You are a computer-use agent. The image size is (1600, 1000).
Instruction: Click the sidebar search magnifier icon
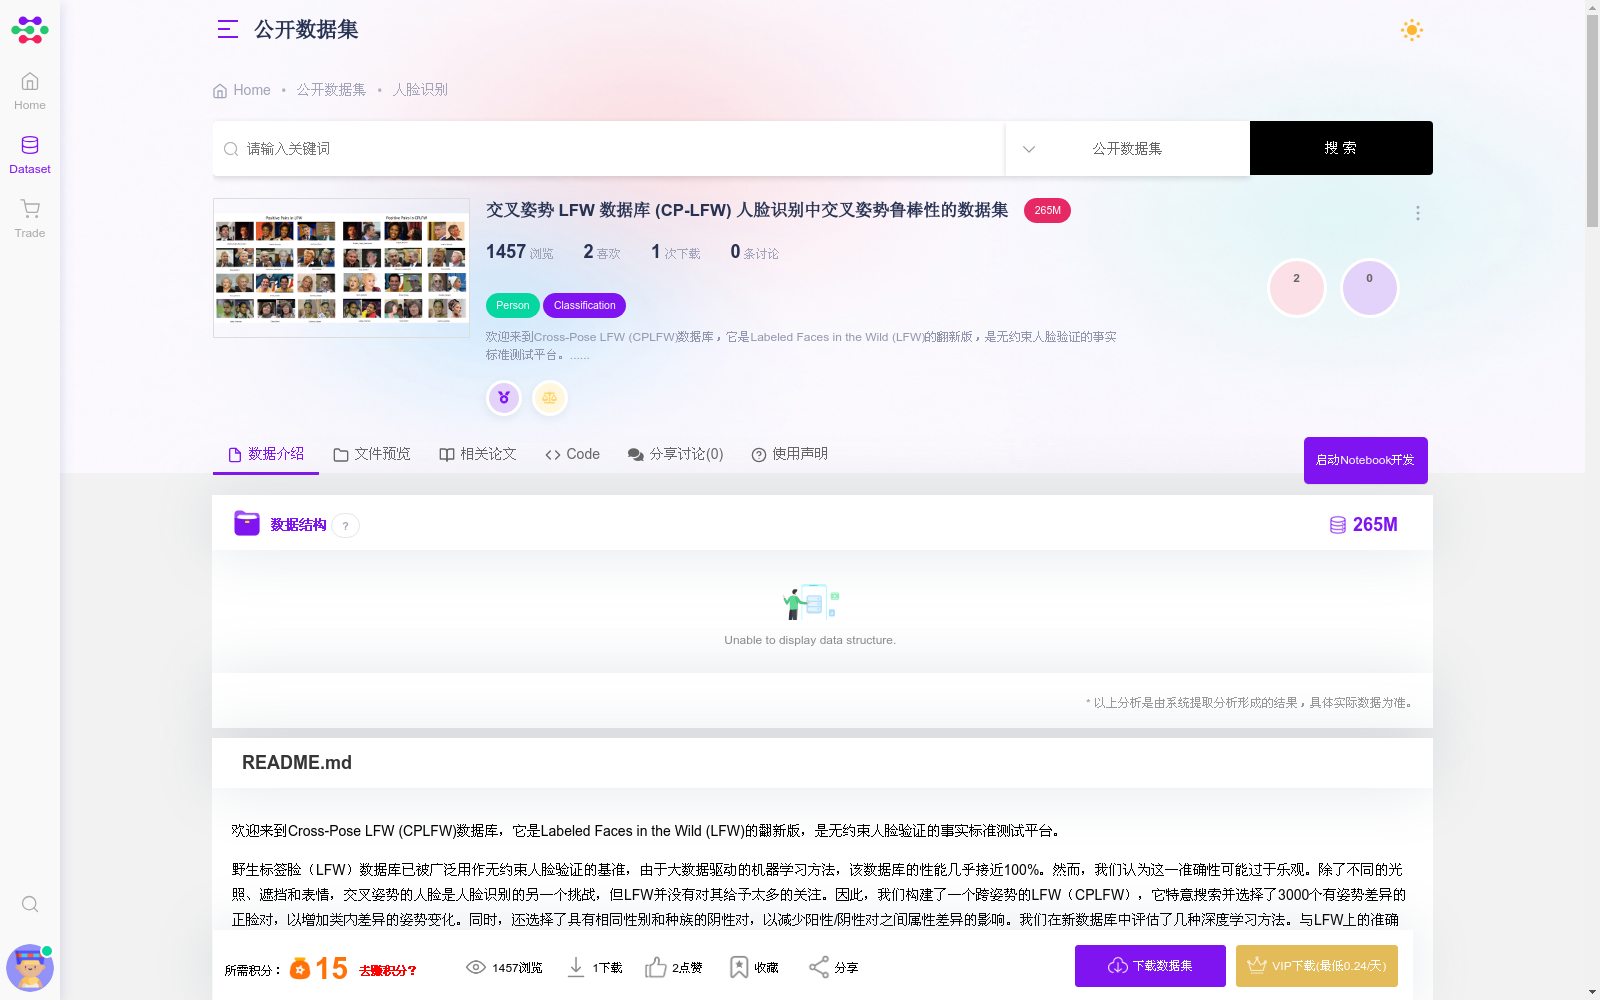(x=30, y=904)
